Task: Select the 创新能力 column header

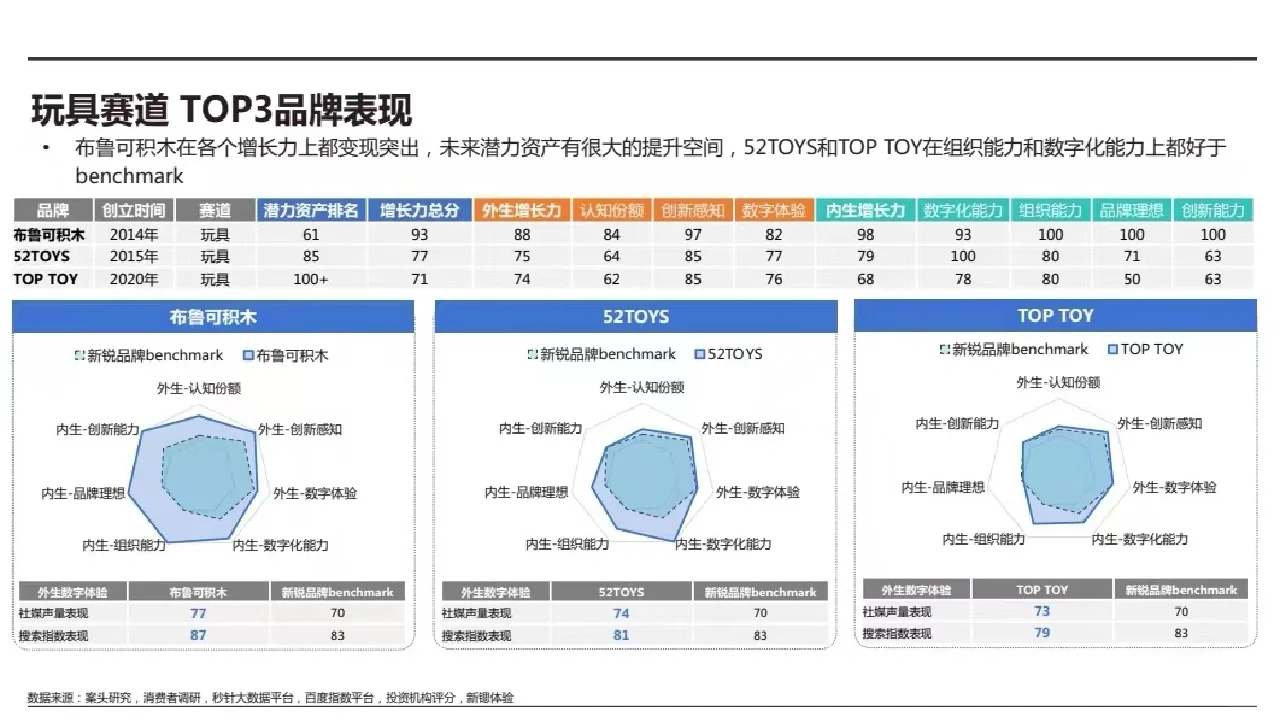Action: click(x=1213, y=211)
